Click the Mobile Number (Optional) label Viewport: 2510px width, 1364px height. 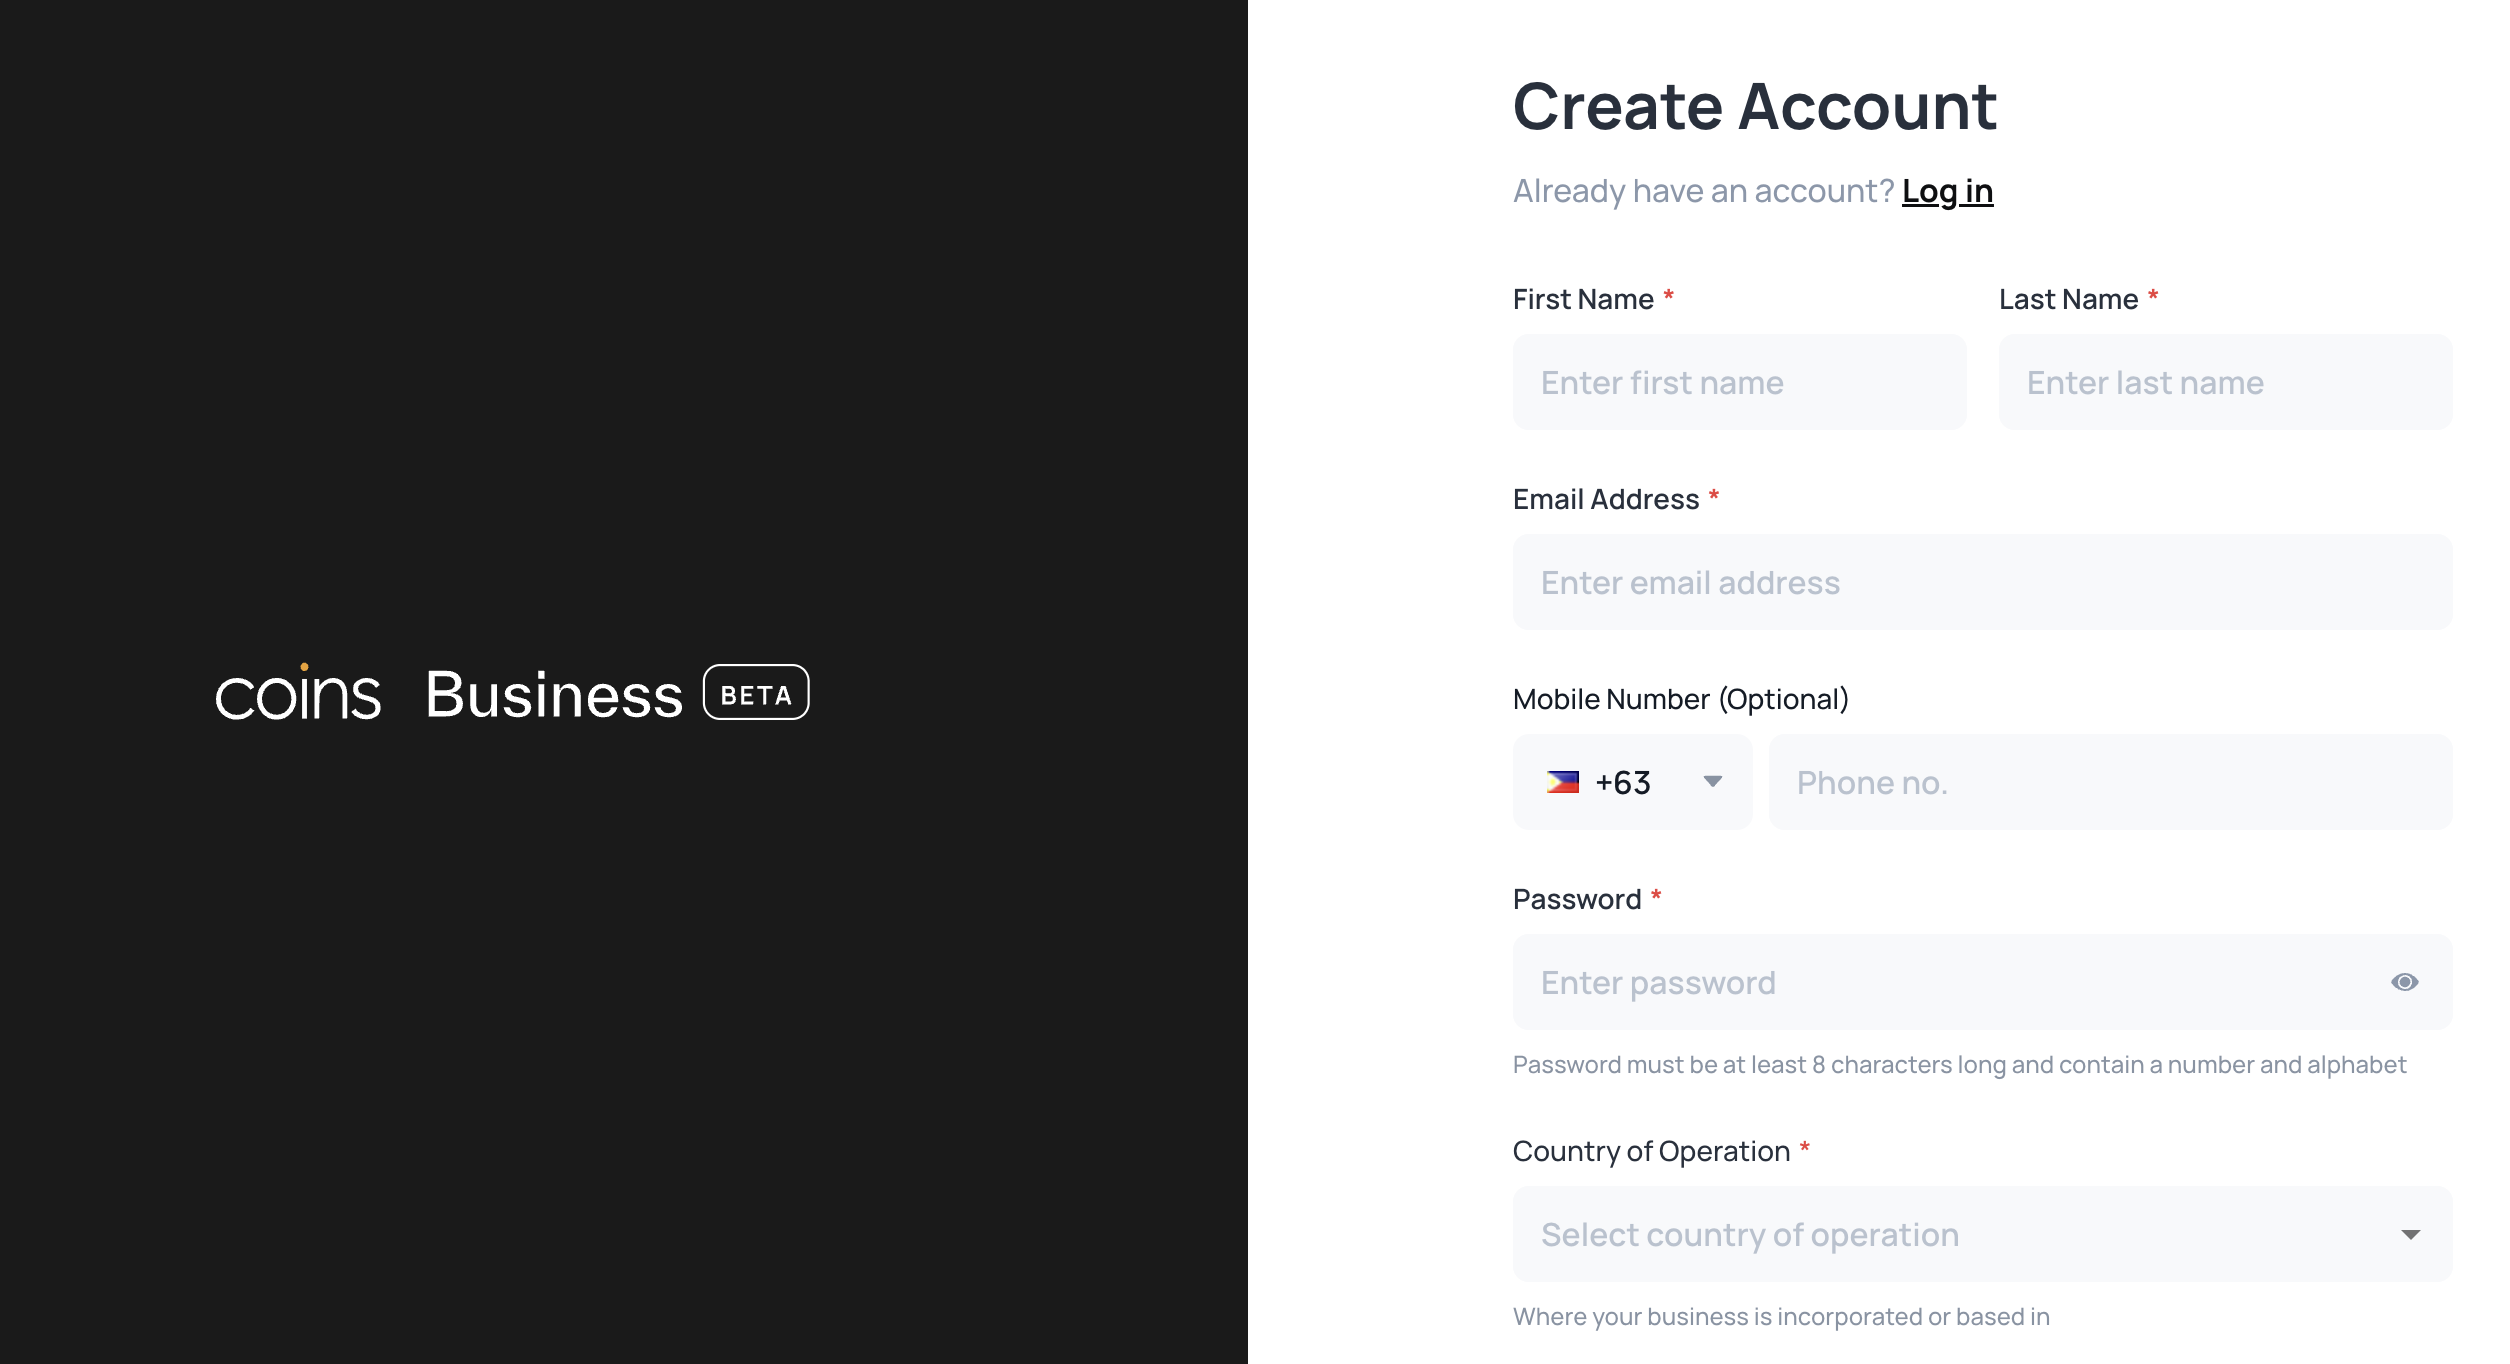click(1680, 699)
